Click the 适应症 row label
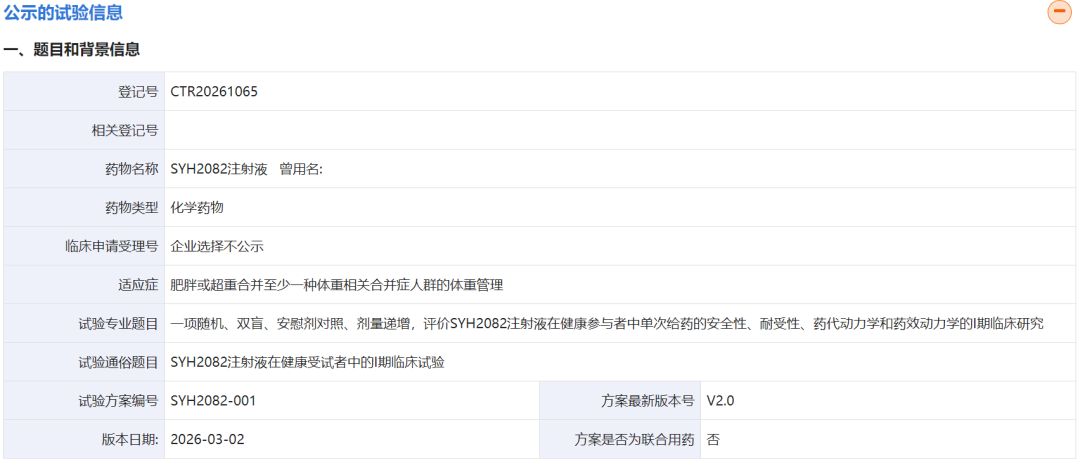1080x465 pixels. 138,285
